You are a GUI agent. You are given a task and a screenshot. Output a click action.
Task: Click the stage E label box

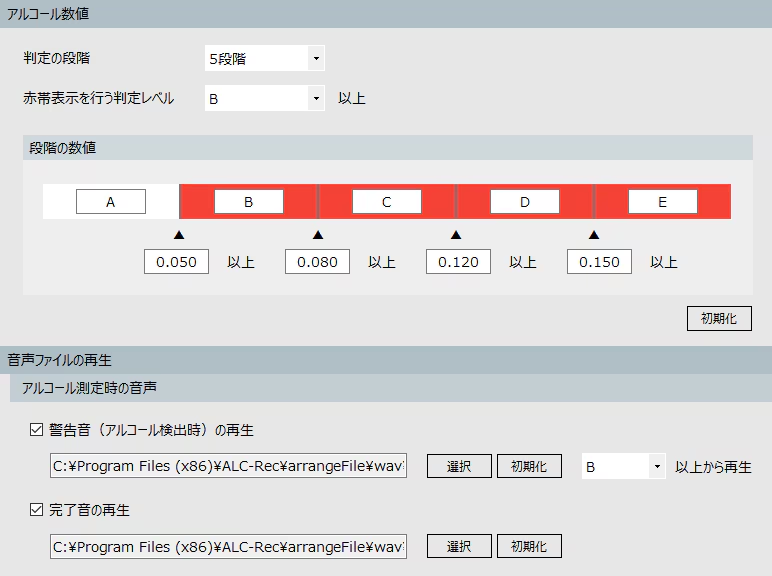(x=662, y=202)
